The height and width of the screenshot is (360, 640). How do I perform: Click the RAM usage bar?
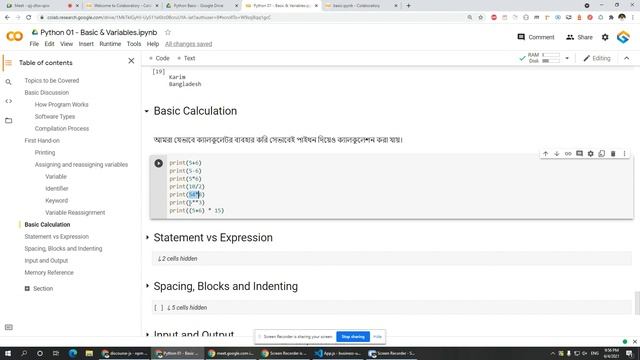pyautogui.click(x=551, y=55)
